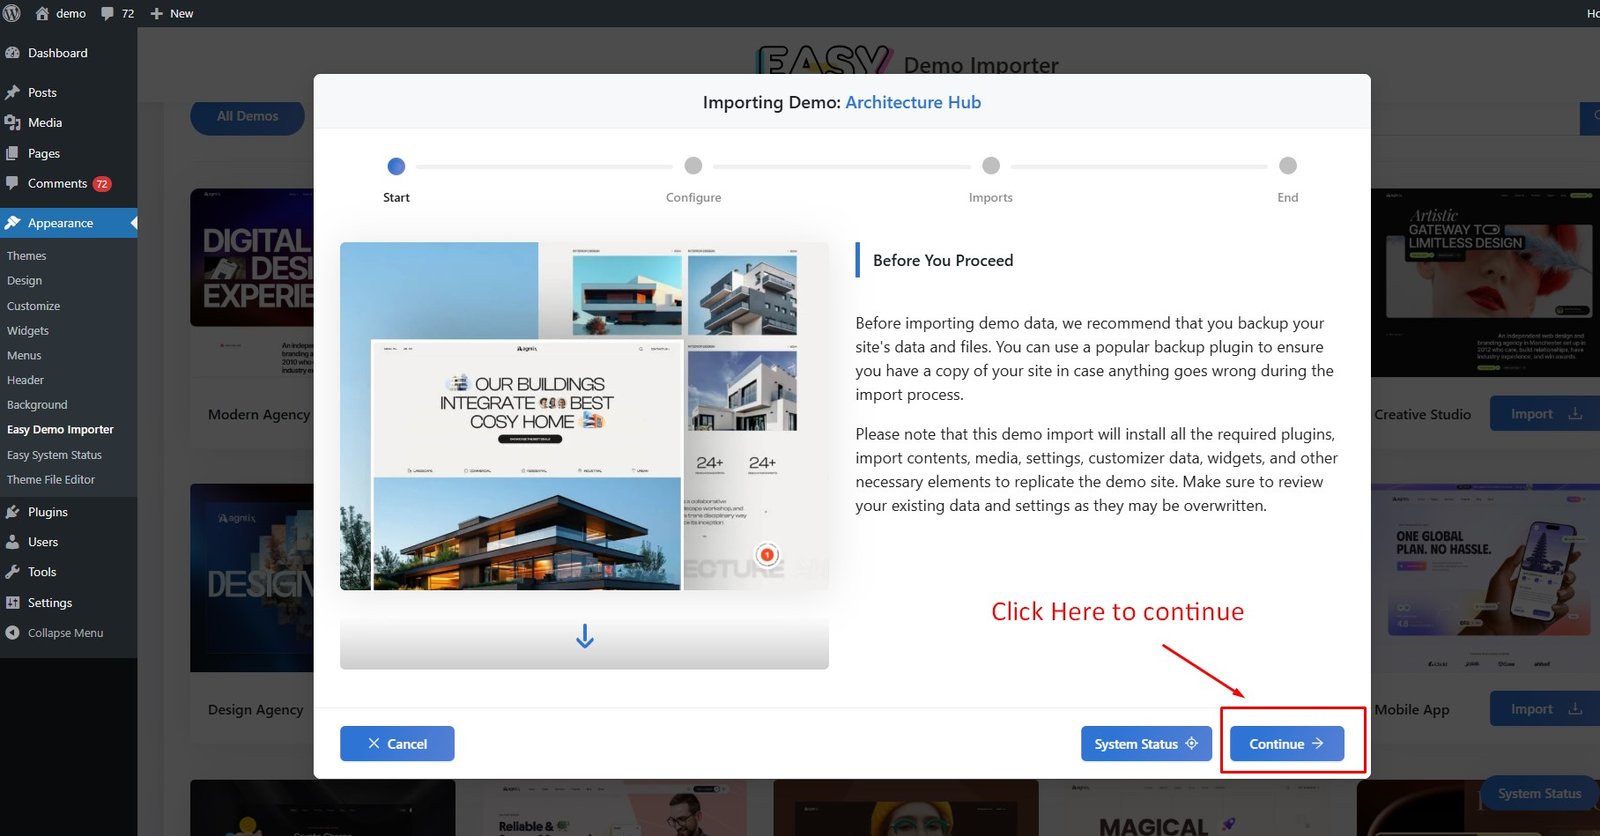Click the Comments 72 count badge
Viewport: 1600px width, 836px height.
[102, 184]
